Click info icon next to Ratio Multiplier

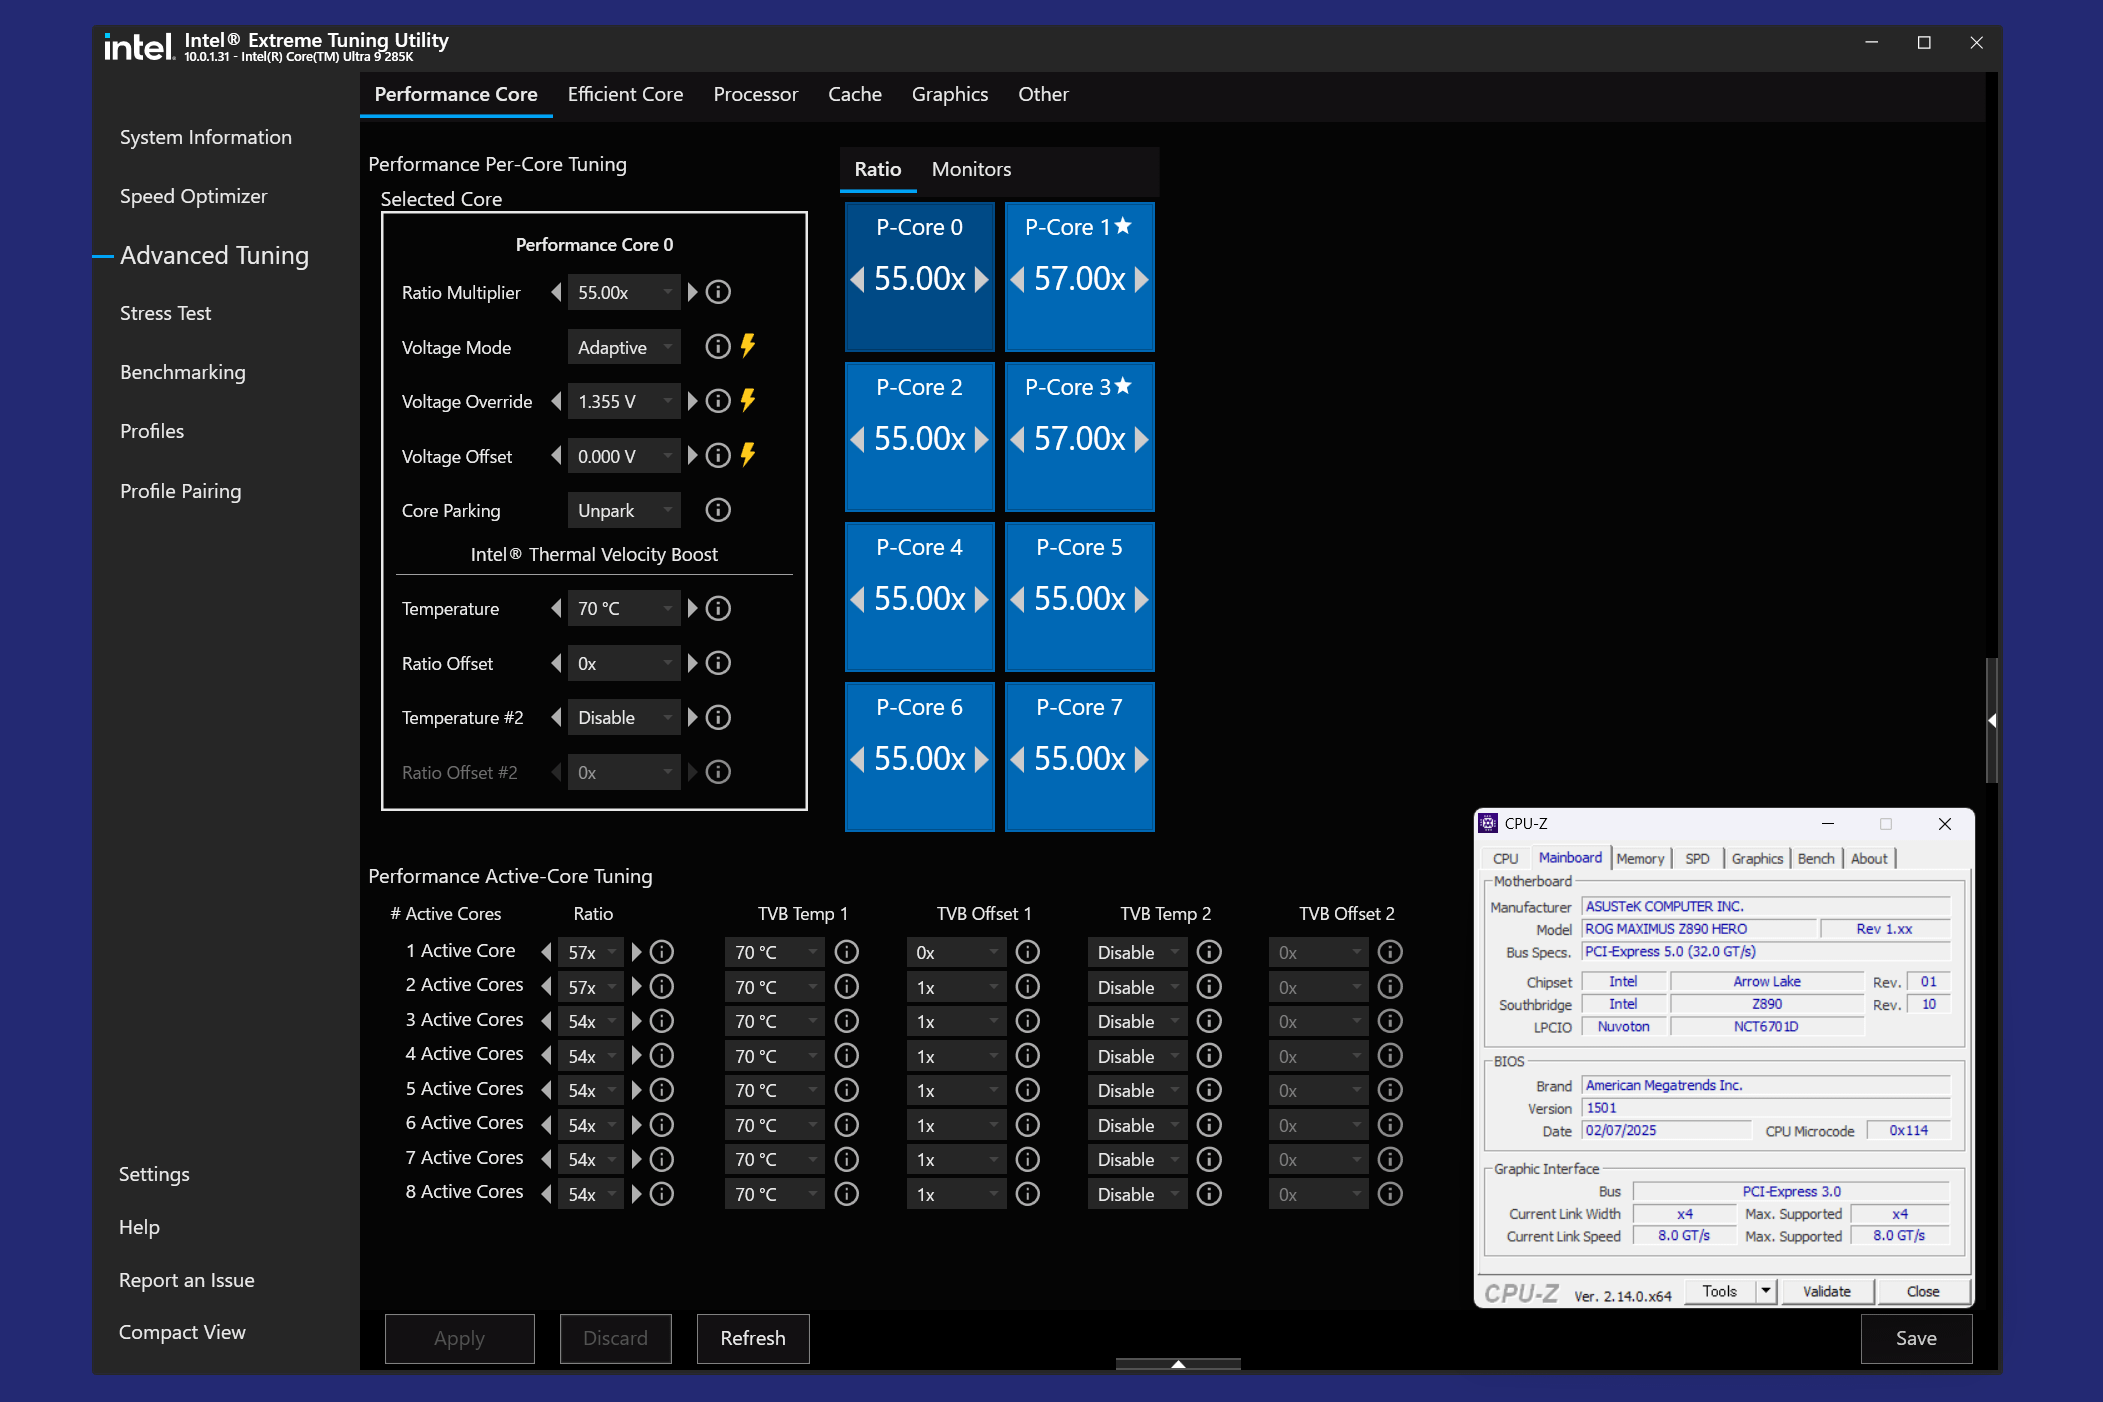[718, 292]
